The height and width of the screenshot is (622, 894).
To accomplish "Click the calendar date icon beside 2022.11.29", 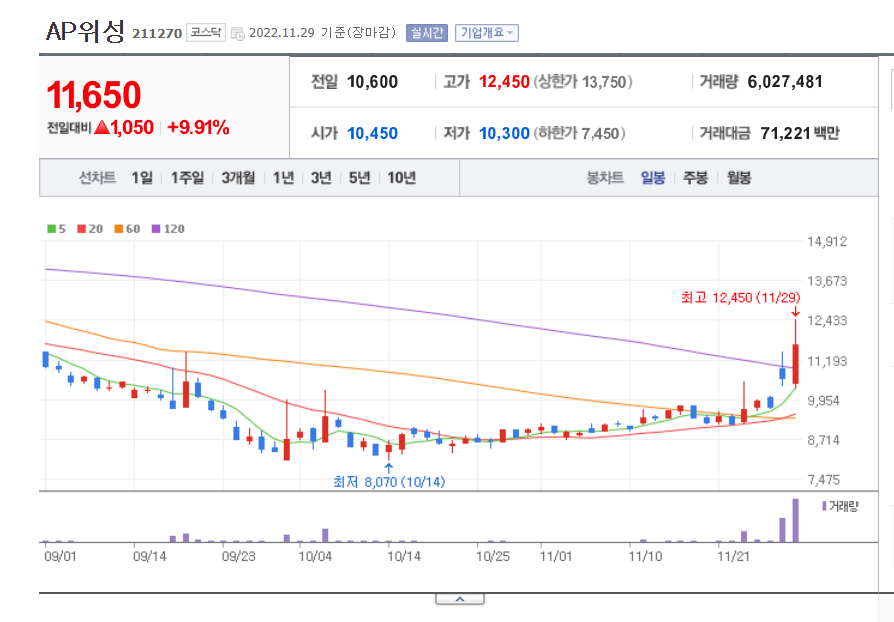I will click(x=238, y=34).
